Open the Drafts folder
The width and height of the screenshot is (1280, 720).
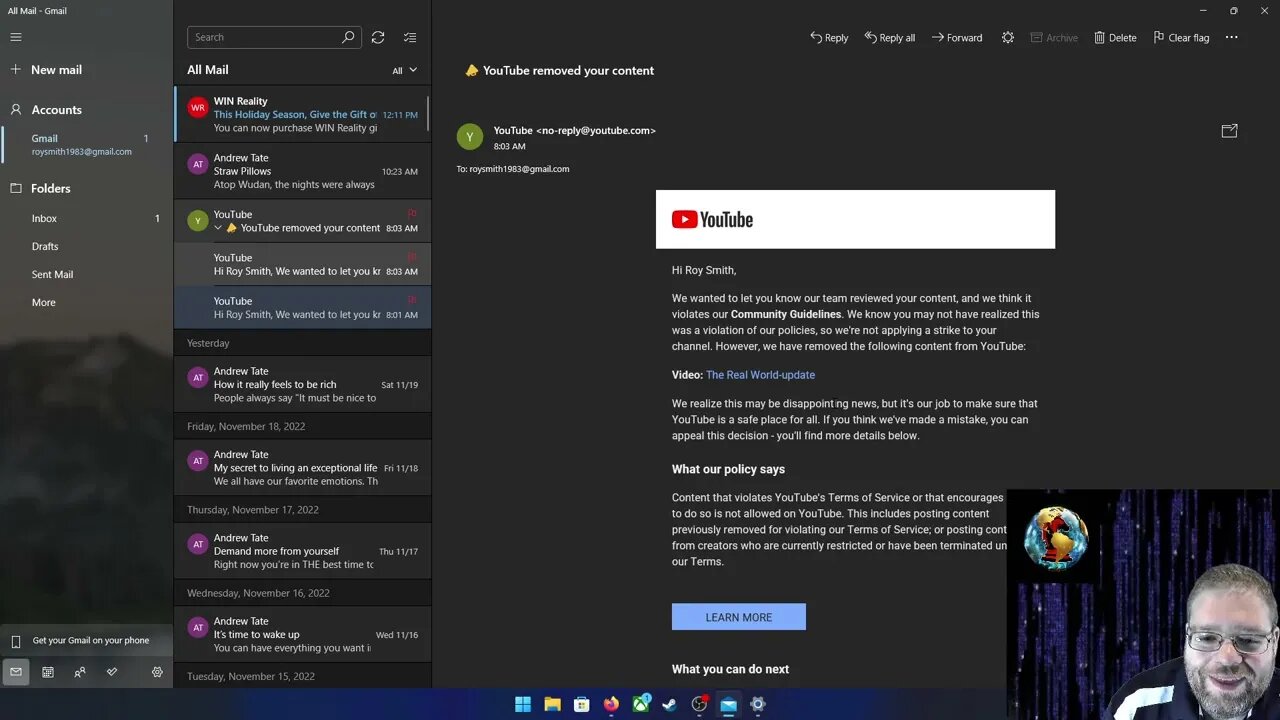pos(86,246)
